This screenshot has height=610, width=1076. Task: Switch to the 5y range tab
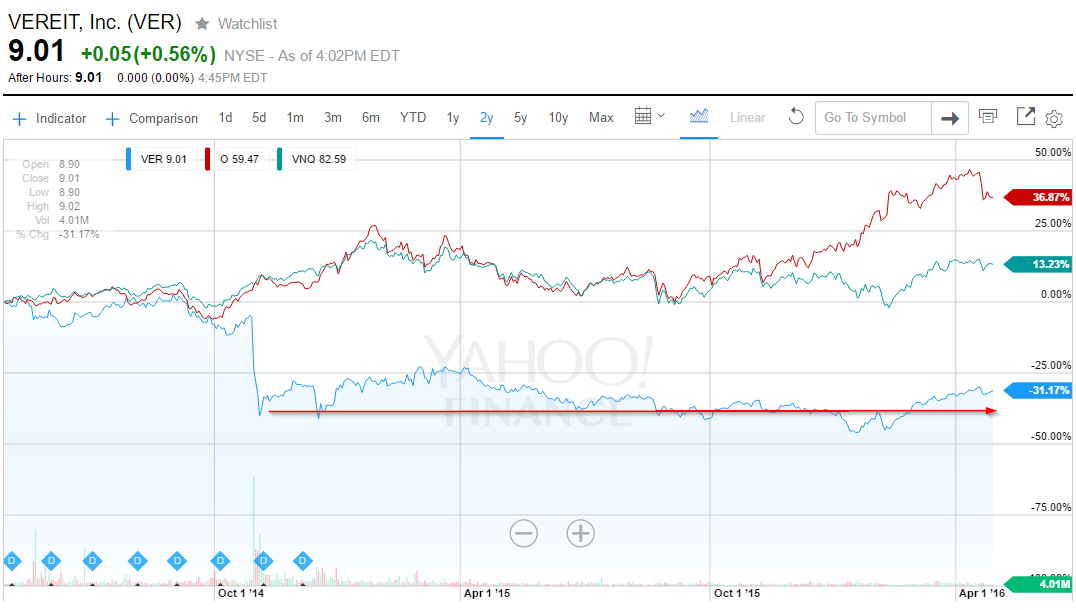click(x=519, y=117)
